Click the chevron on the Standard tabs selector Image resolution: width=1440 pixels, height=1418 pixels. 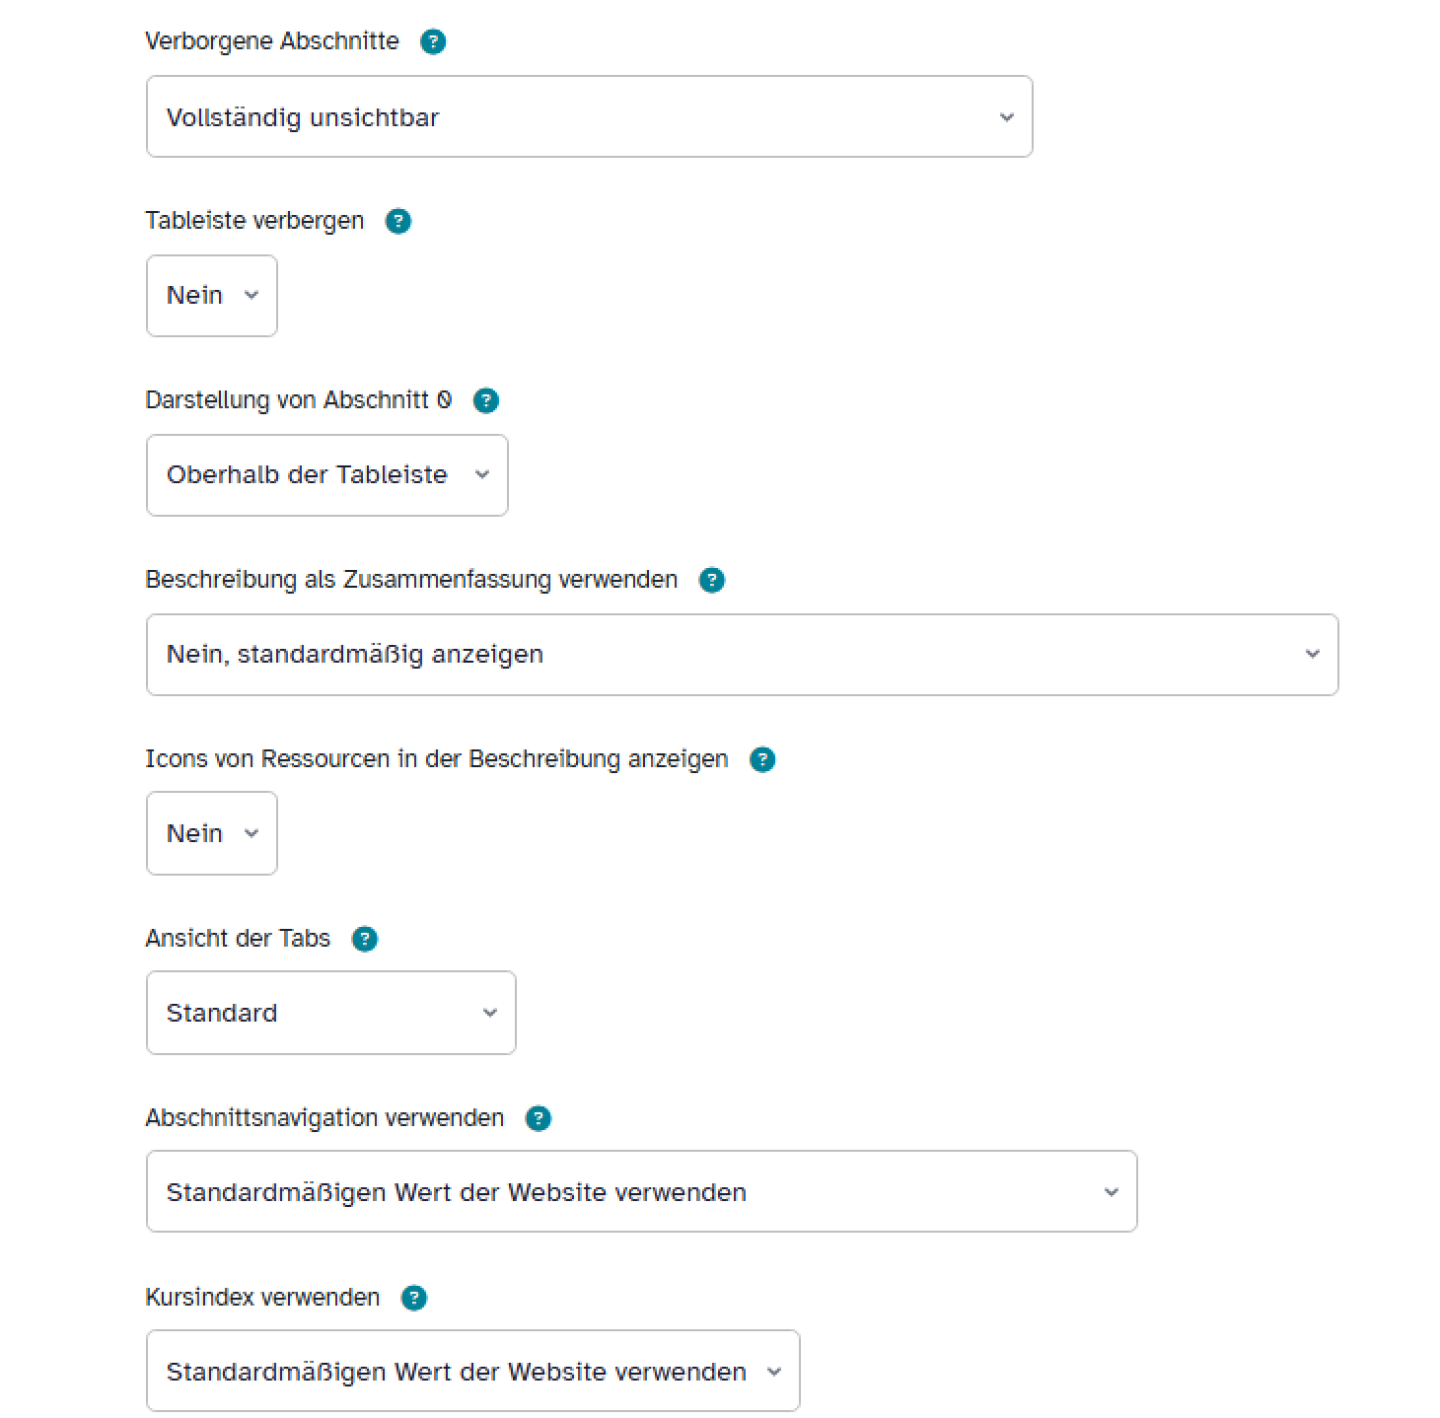[x=489, y=1012]
